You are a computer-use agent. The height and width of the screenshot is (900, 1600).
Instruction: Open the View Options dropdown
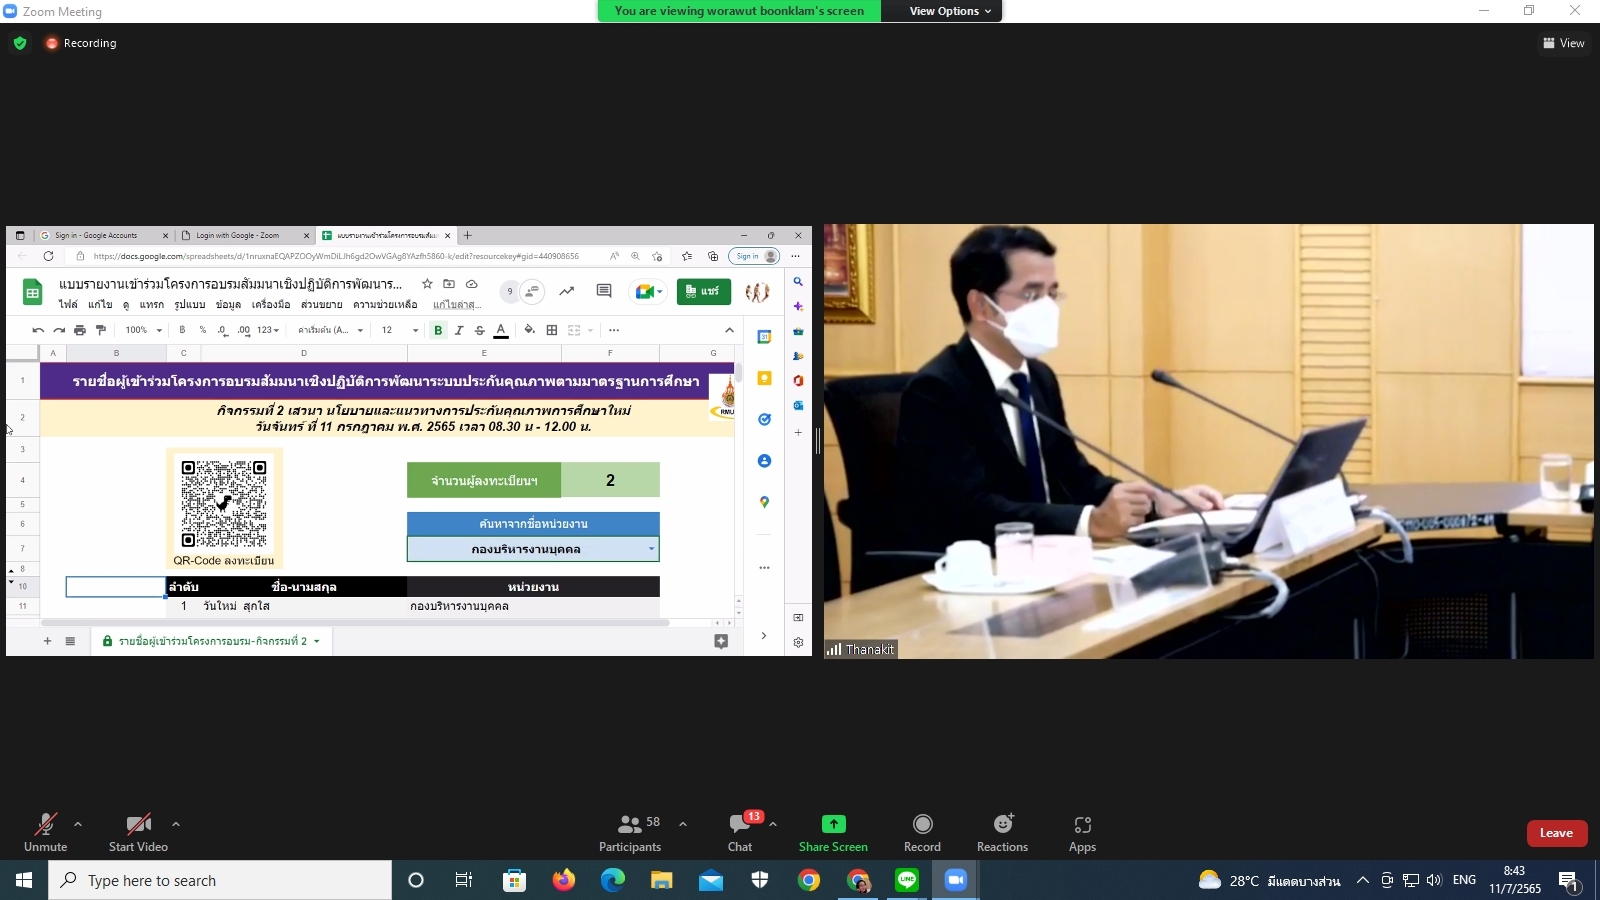tap(950, 11)
